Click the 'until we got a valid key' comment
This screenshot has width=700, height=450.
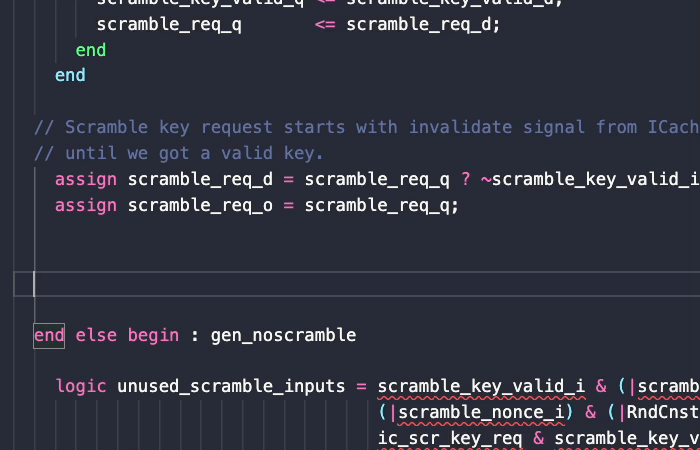point(194,153)
